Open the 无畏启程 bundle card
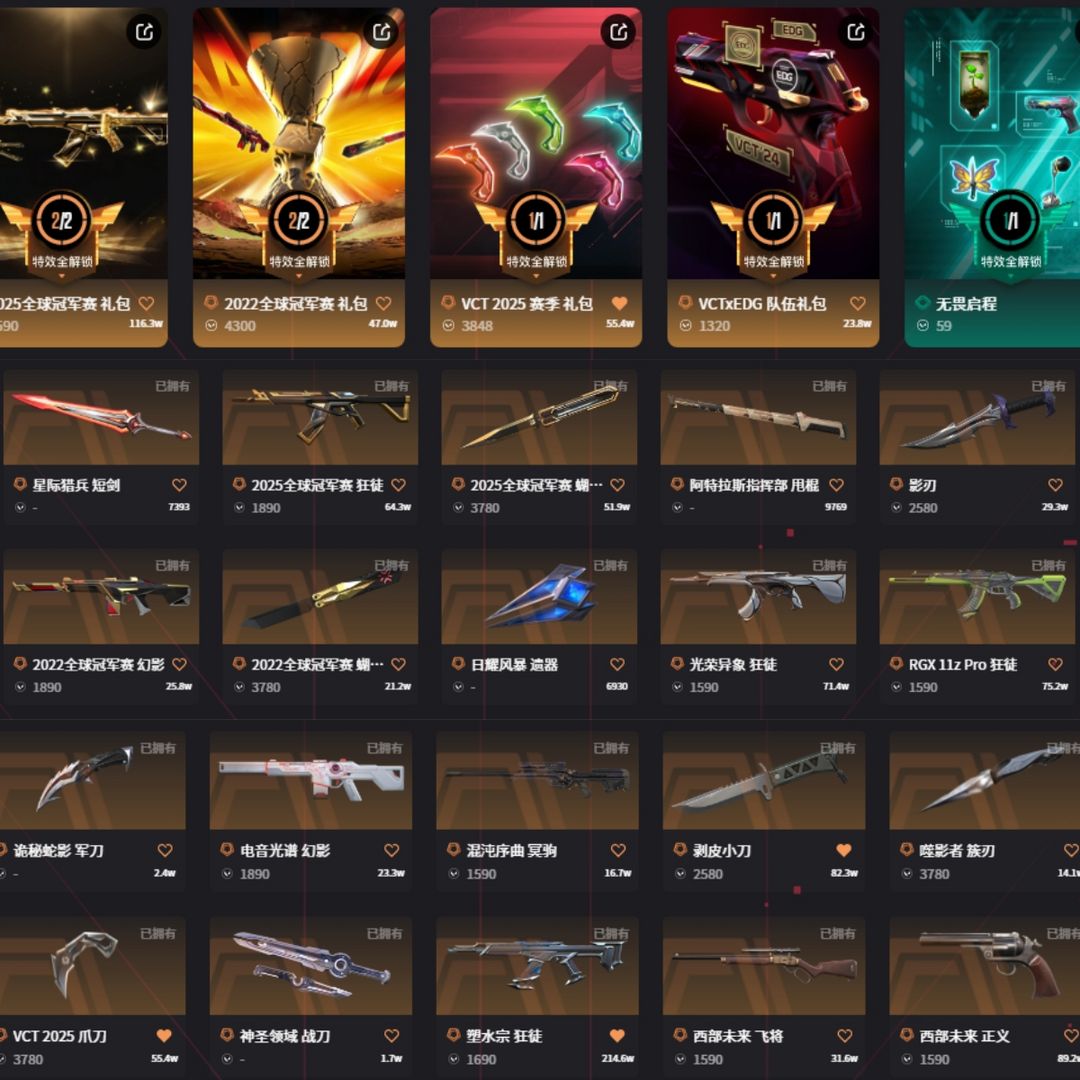Image resolution: width=1080 pixels, height=1080 pixels. click(992, 177)
